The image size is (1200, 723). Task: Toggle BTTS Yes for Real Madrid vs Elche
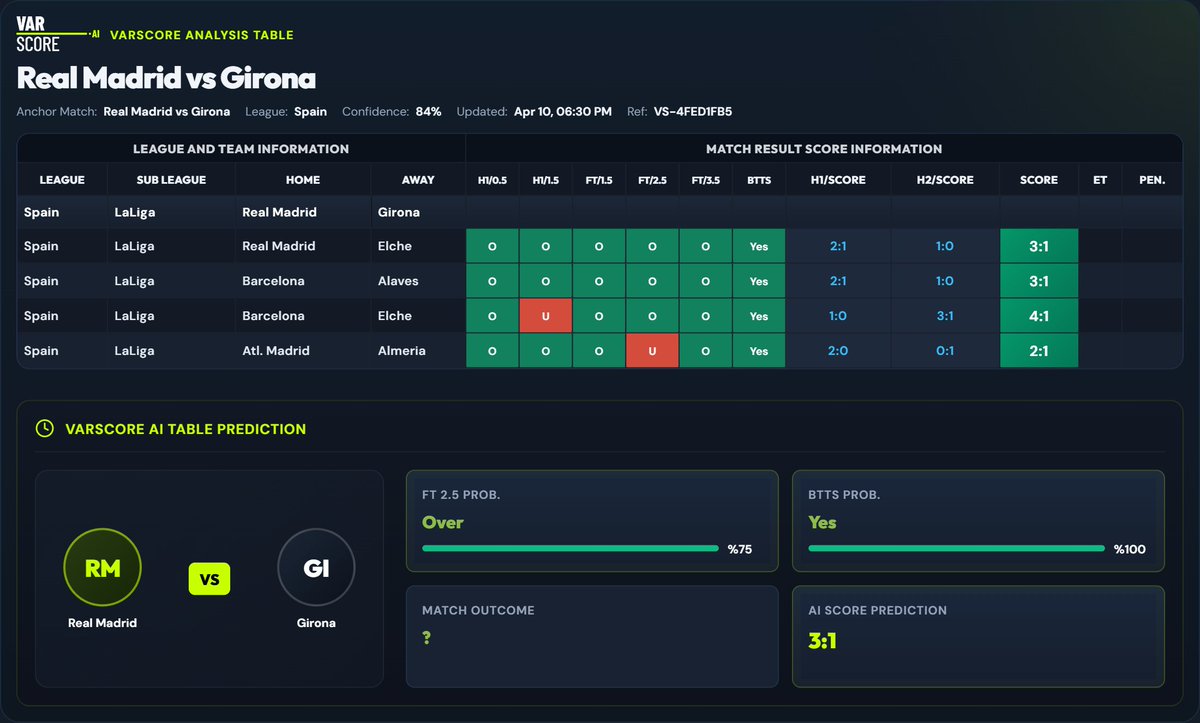(x=758, y=246)
